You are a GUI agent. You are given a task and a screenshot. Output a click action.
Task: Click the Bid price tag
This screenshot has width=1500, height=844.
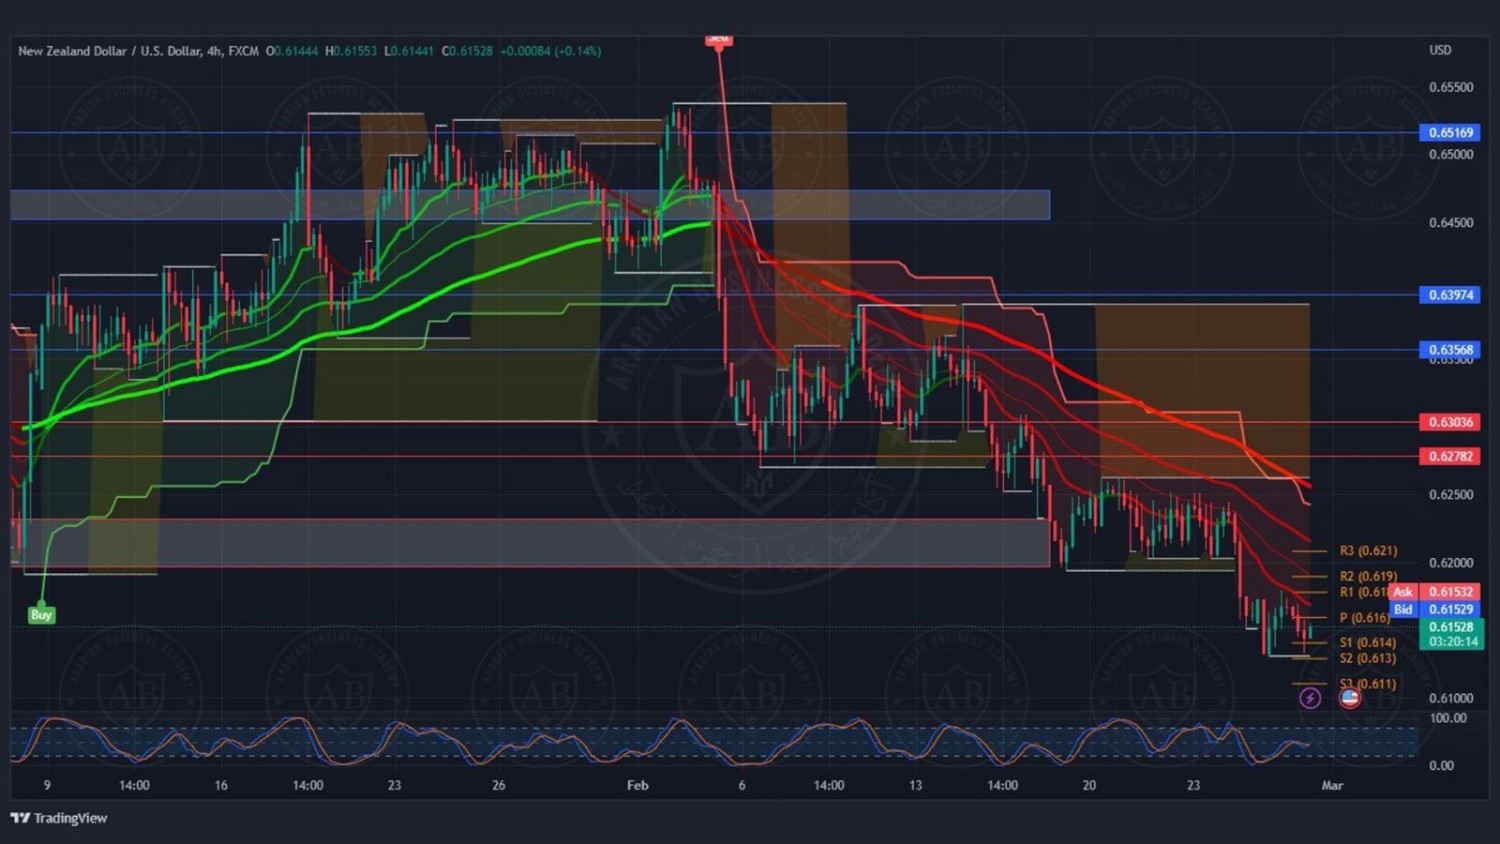point(1403,609)
